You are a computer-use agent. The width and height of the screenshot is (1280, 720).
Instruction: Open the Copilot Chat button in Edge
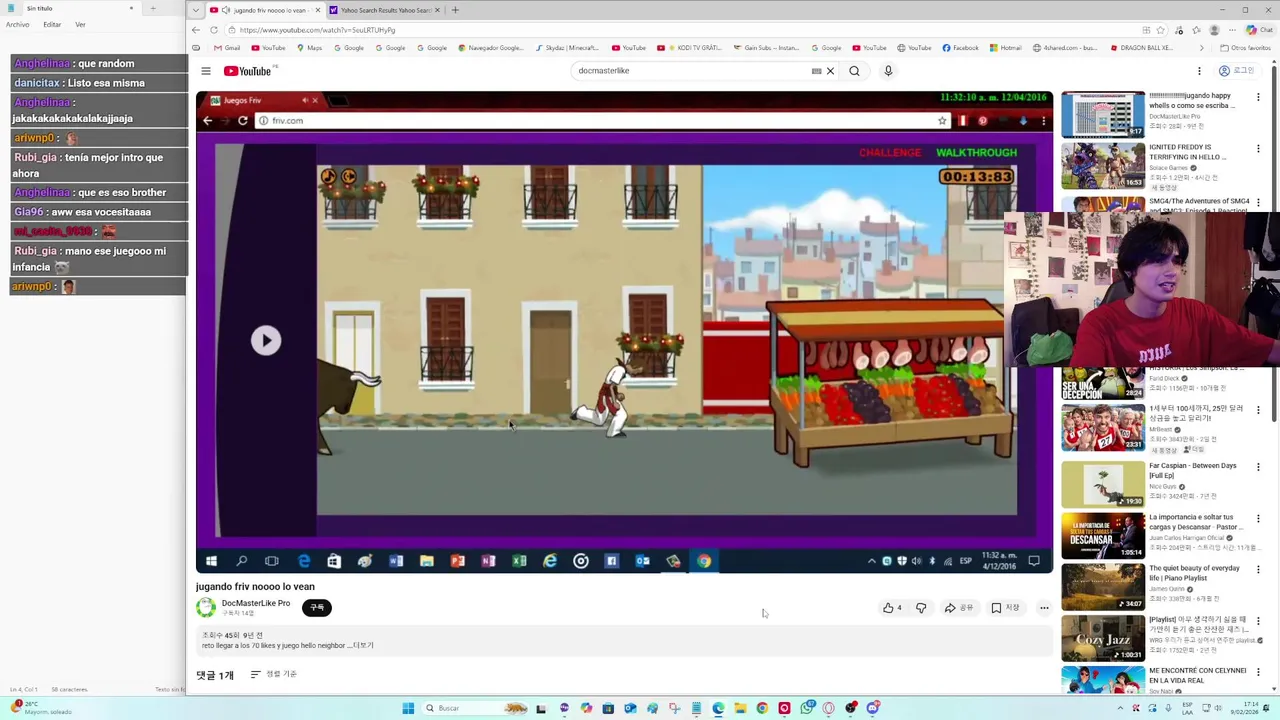point(1258,30)
